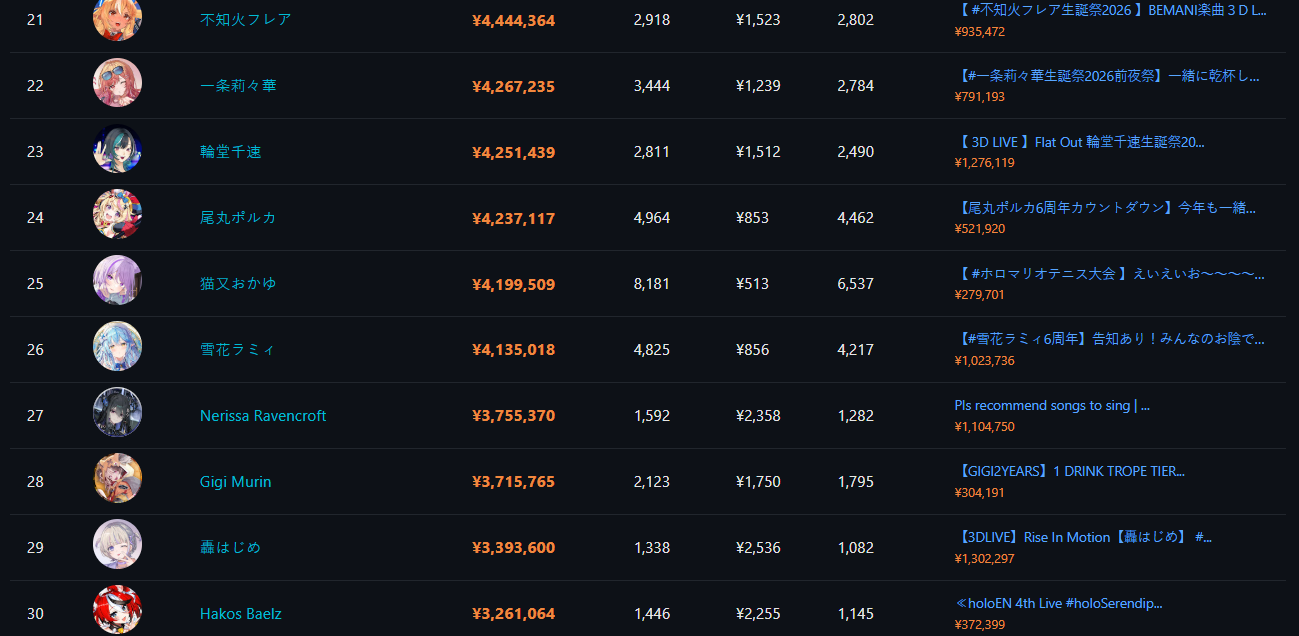The height and width of the screenshot is (636, 1299).
Task: Select Gigi Murin's avatar icon
Action: coord(117,480)
